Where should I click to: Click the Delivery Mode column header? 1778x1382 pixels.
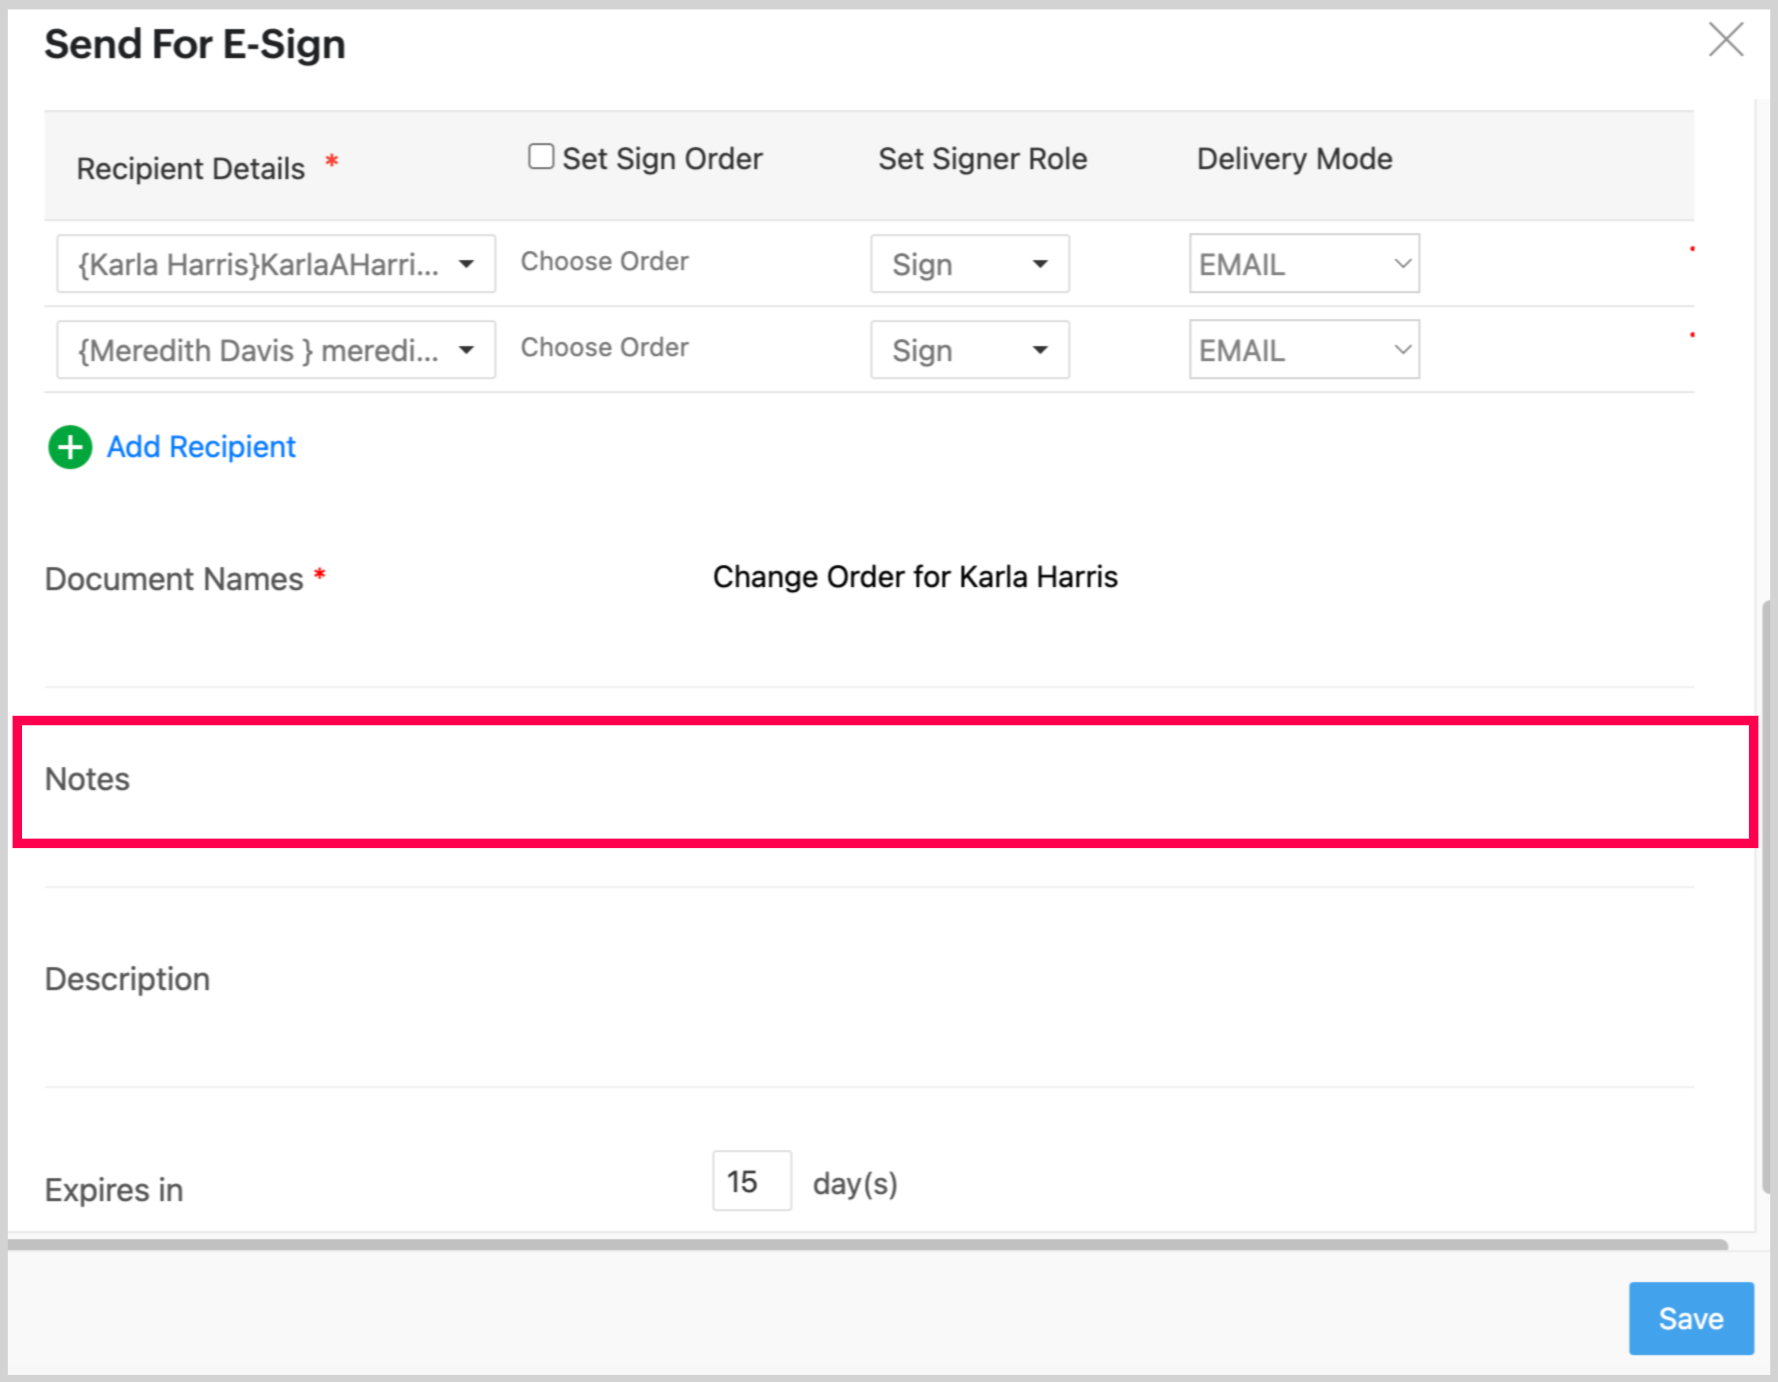(x=1294, y=159)
